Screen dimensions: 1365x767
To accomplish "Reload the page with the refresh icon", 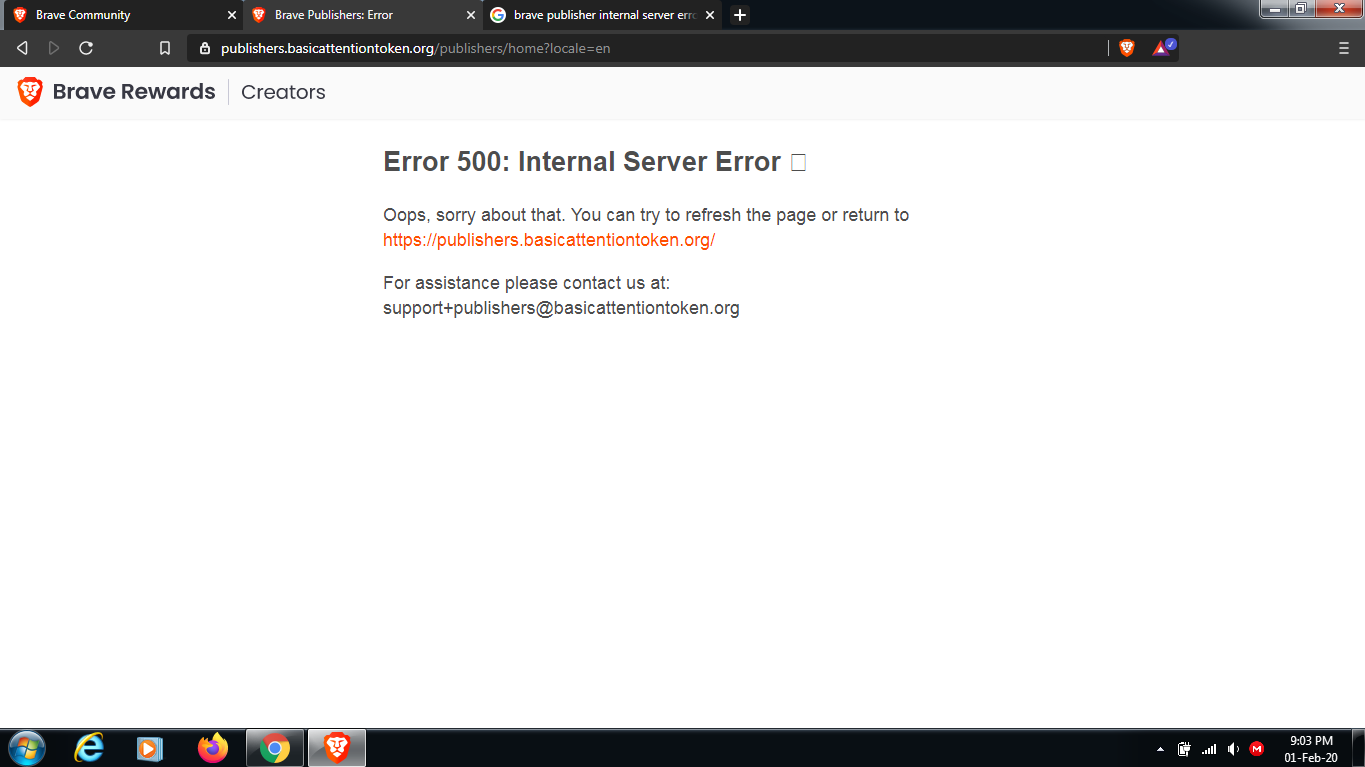I will [x=86, y=48].
